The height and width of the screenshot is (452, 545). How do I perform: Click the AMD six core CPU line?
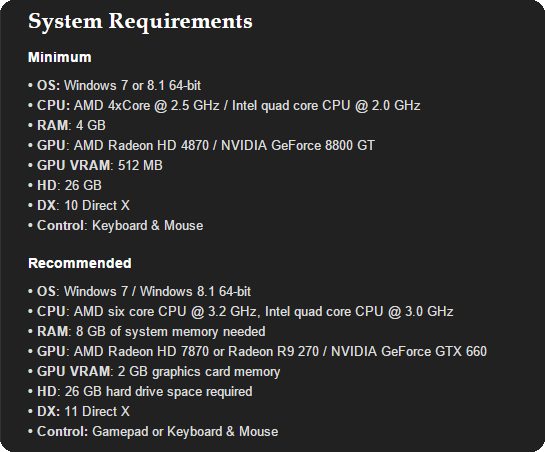pos(241,312)
